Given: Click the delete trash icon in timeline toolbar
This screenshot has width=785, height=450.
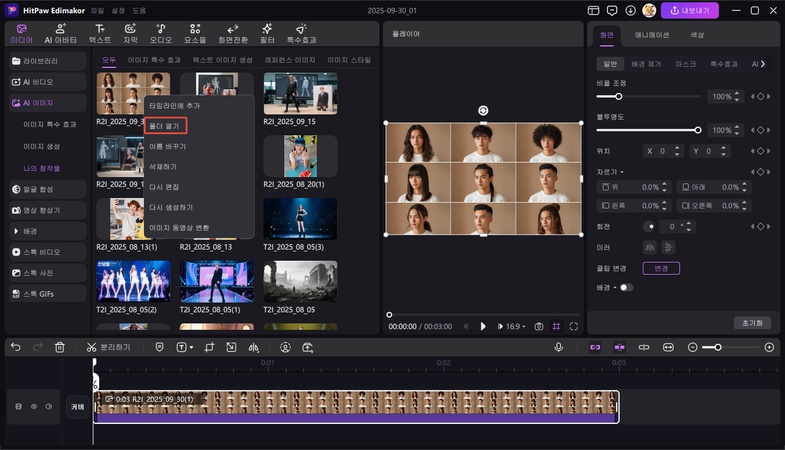Looking at the screenshot, I should [60, 347].
